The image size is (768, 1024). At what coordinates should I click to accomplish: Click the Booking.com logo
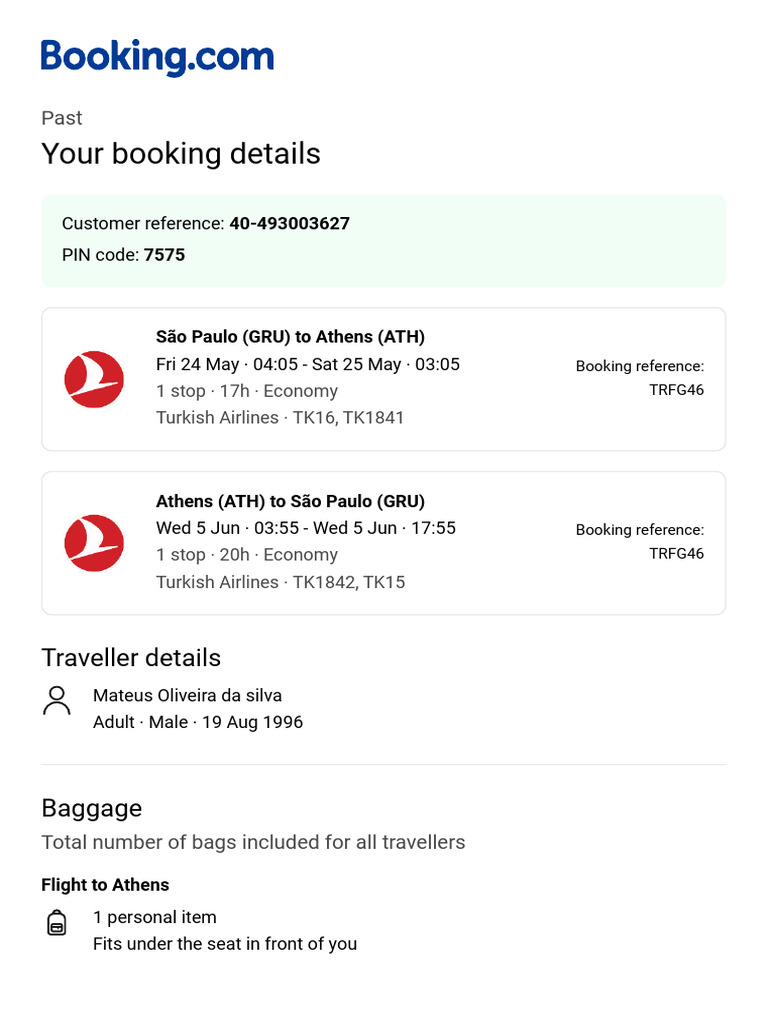tap(157, 57)
